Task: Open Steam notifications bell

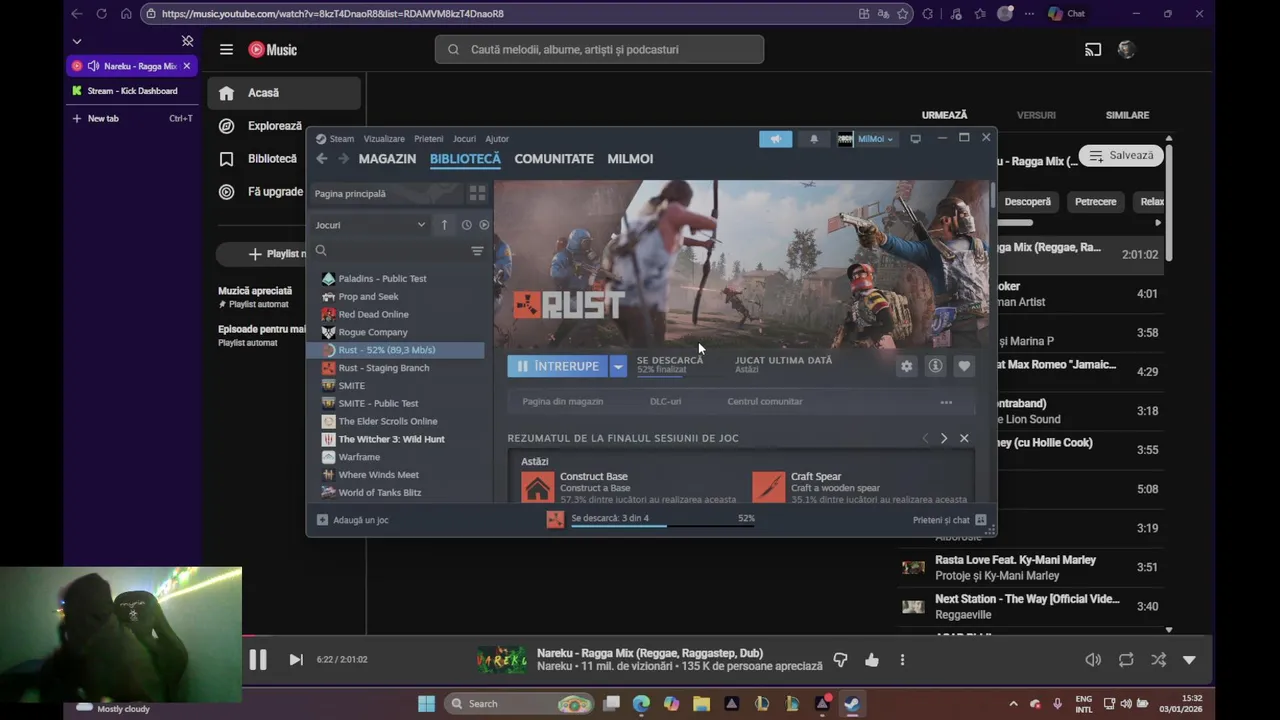Action: 814,139
